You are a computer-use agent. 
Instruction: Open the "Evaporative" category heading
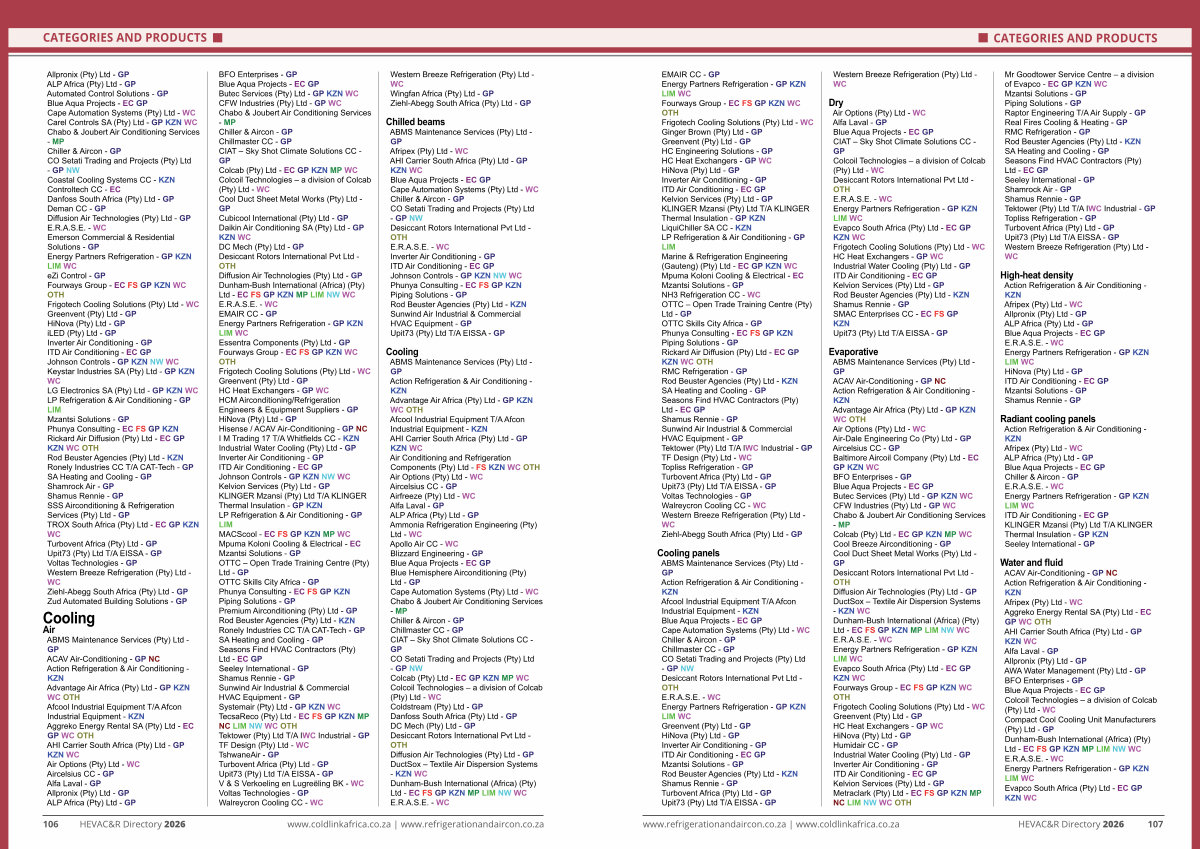click(853, 352)
